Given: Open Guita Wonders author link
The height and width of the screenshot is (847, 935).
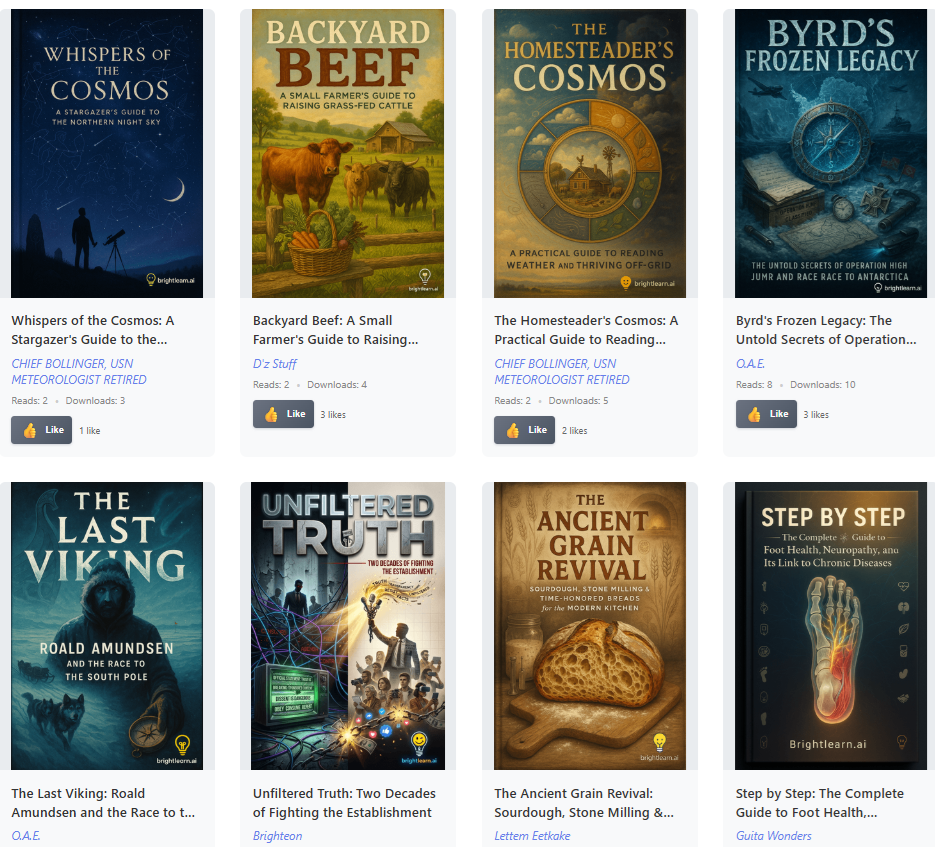Looking at the screenshot, I should pyautogui.click(x=773, y=836).
